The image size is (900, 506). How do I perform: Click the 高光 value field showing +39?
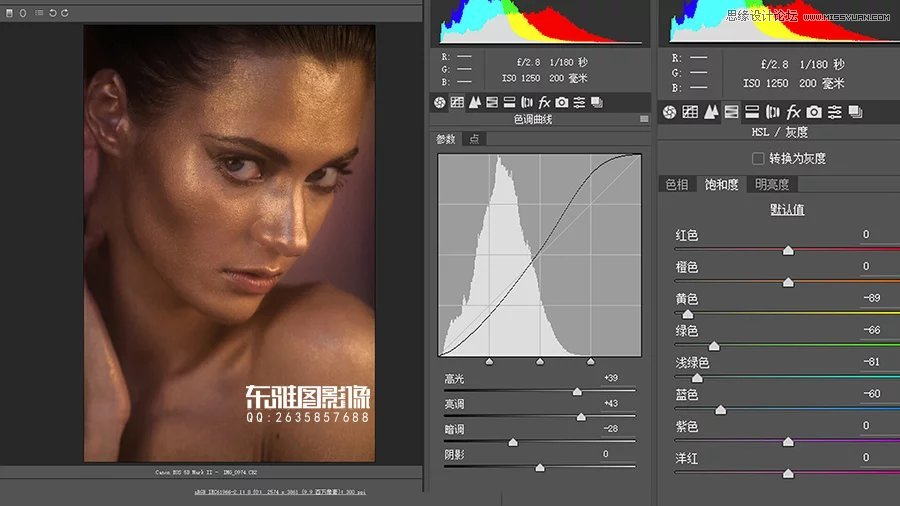click(611, 378)
